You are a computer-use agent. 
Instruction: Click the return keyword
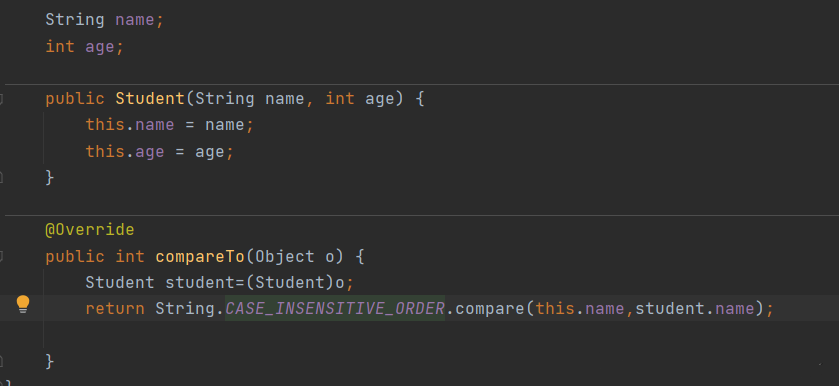[115, 309]
